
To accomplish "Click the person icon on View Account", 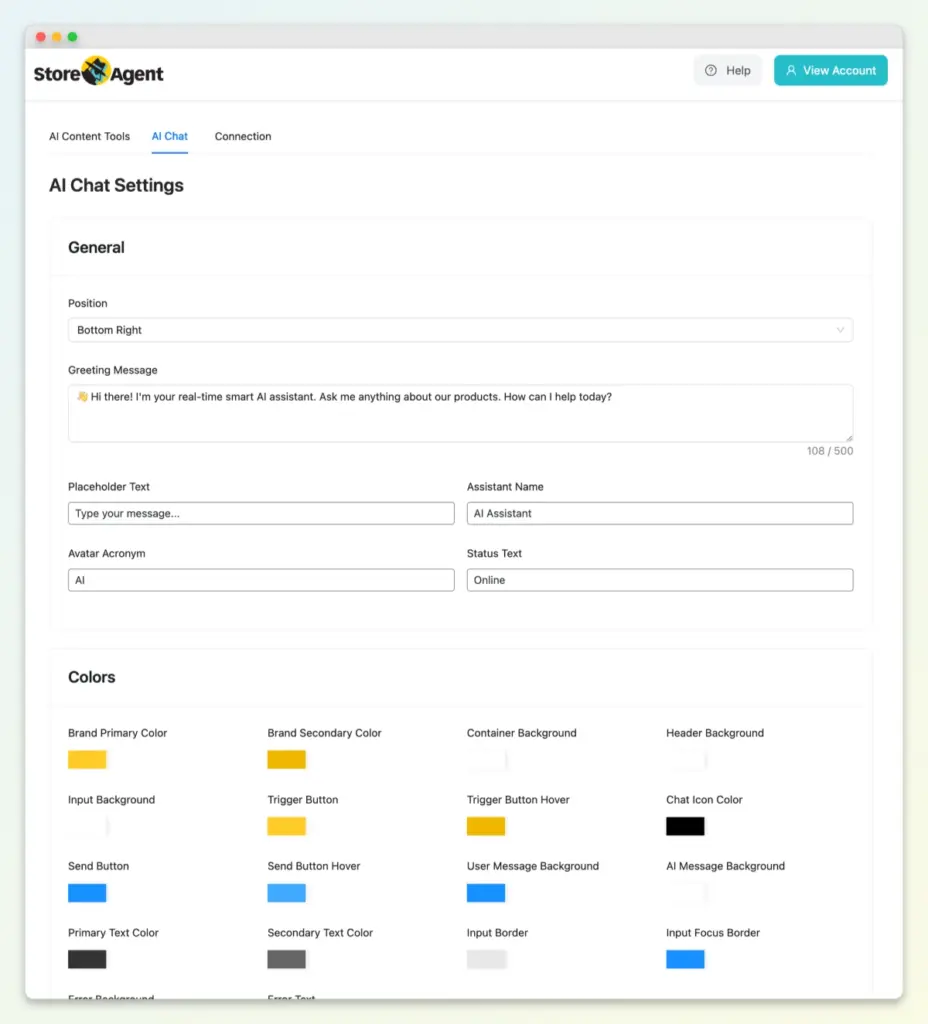I will 792,70.
